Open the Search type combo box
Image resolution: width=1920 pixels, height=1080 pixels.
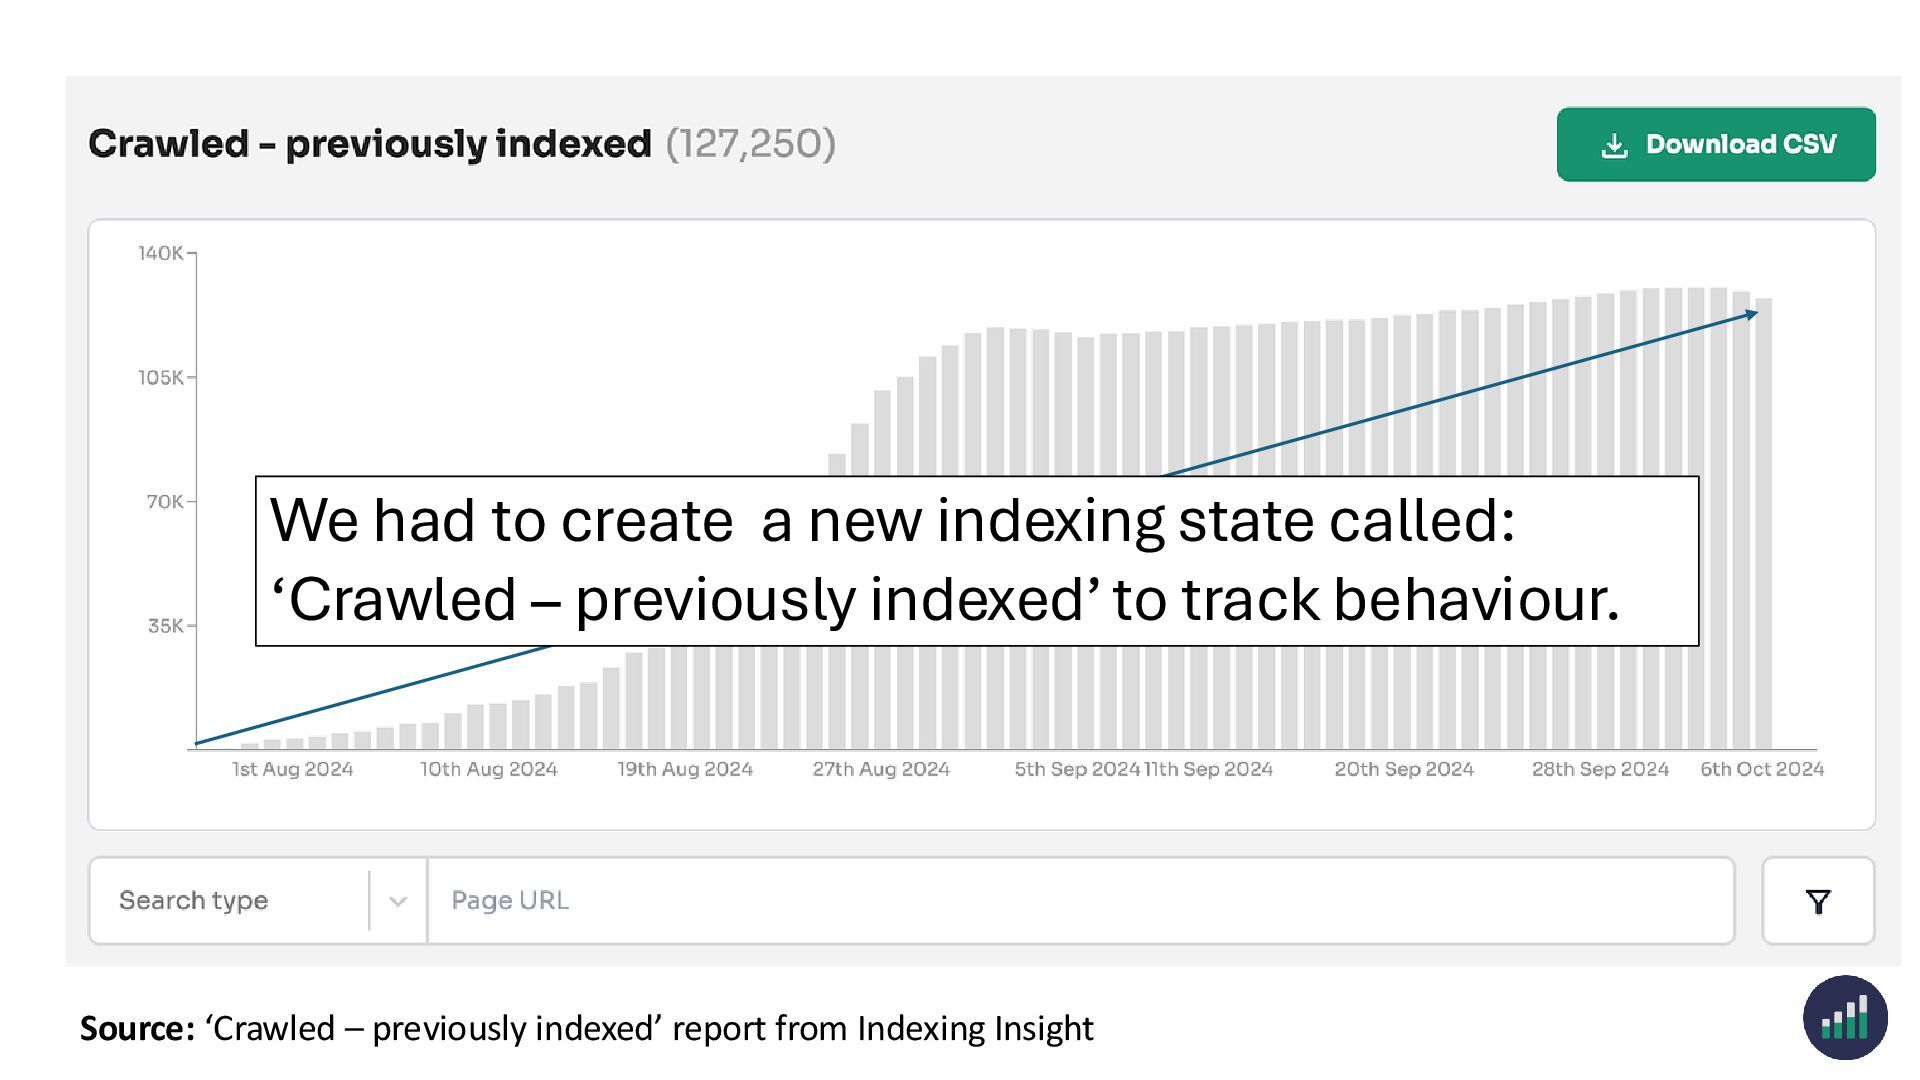click(x=230, y=901)
